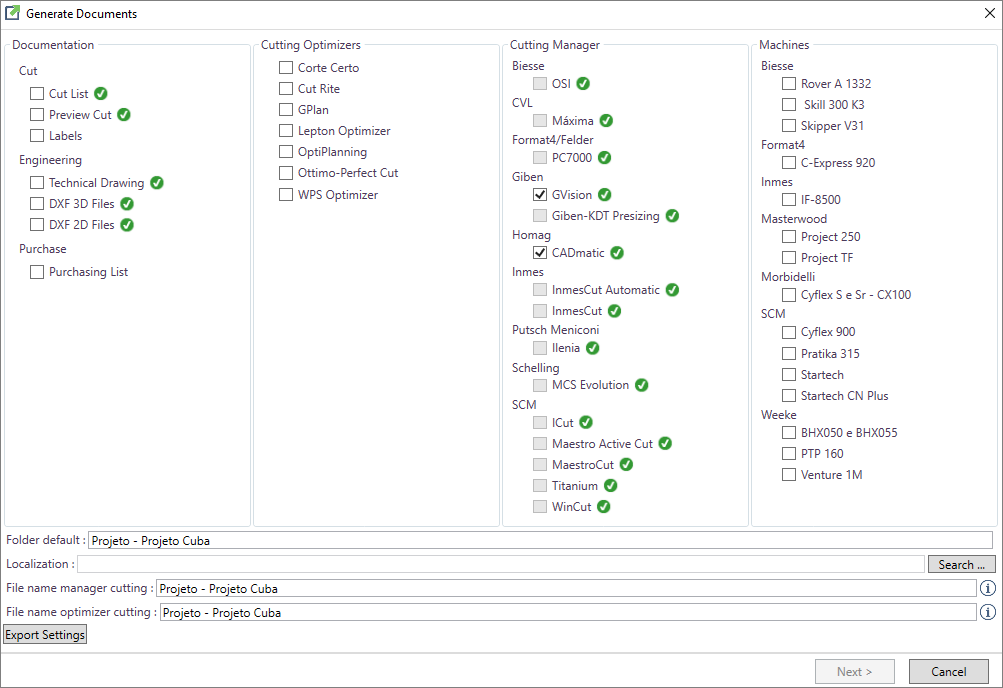
Task: Tick the OptiPlanning checkbox
Action: [286, 152]
